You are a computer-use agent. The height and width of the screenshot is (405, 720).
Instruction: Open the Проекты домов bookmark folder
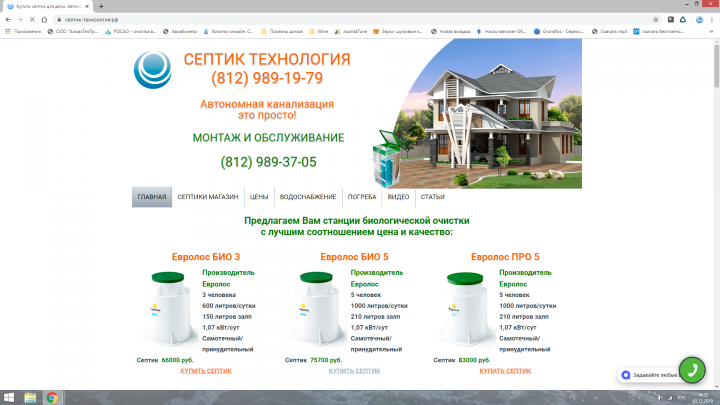[x=282, y=32]
